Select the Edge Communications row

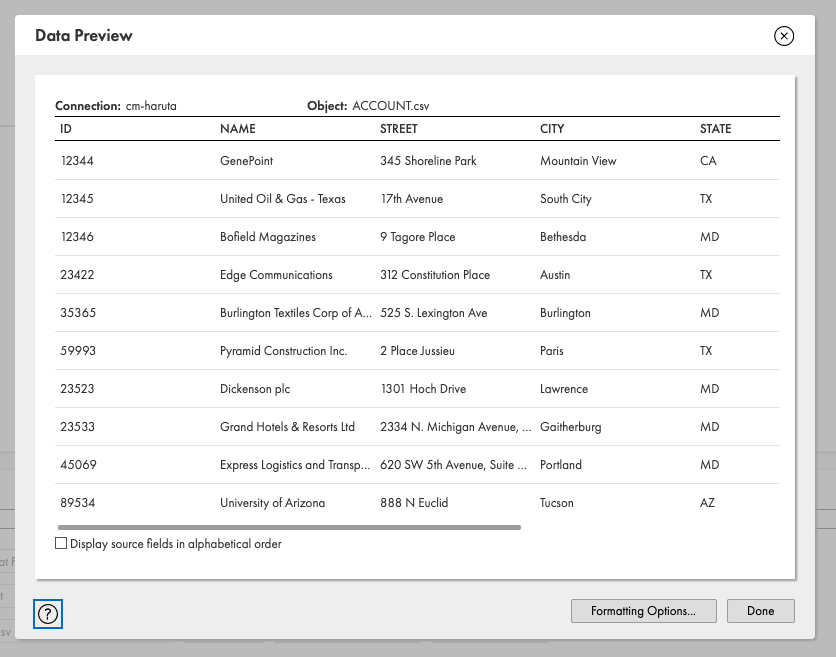pyautogui.click(x=417, y=275)
